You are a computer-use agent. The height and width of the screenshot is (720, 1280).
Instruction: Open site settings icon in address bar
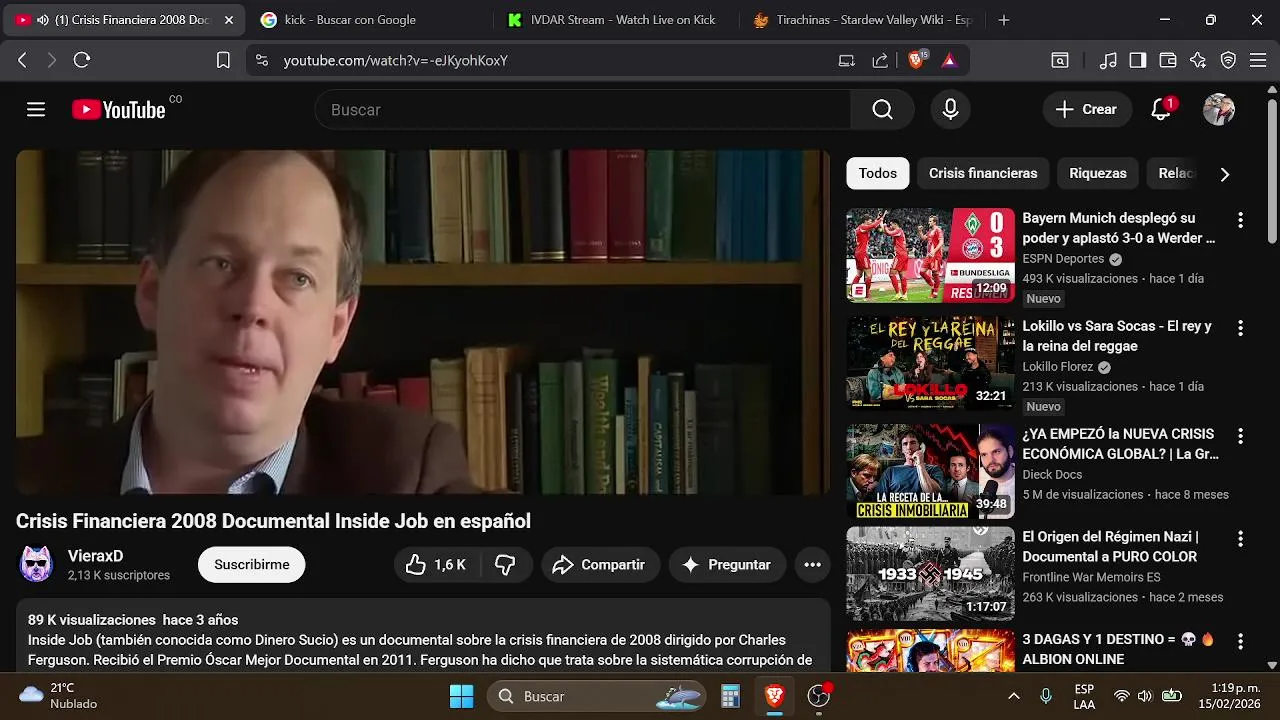[x=262, y=60]
